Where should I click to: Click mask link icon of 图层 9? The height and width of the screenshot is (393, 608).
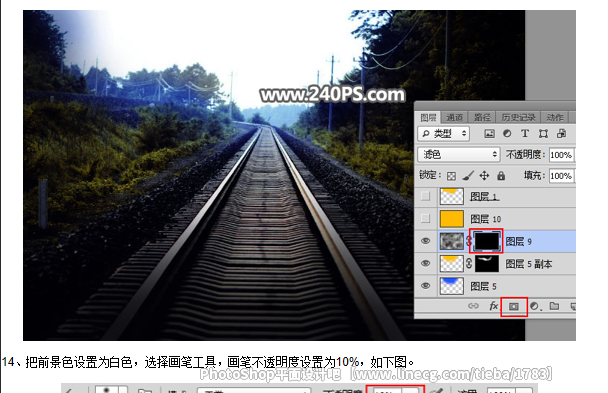tap(468, 241)
